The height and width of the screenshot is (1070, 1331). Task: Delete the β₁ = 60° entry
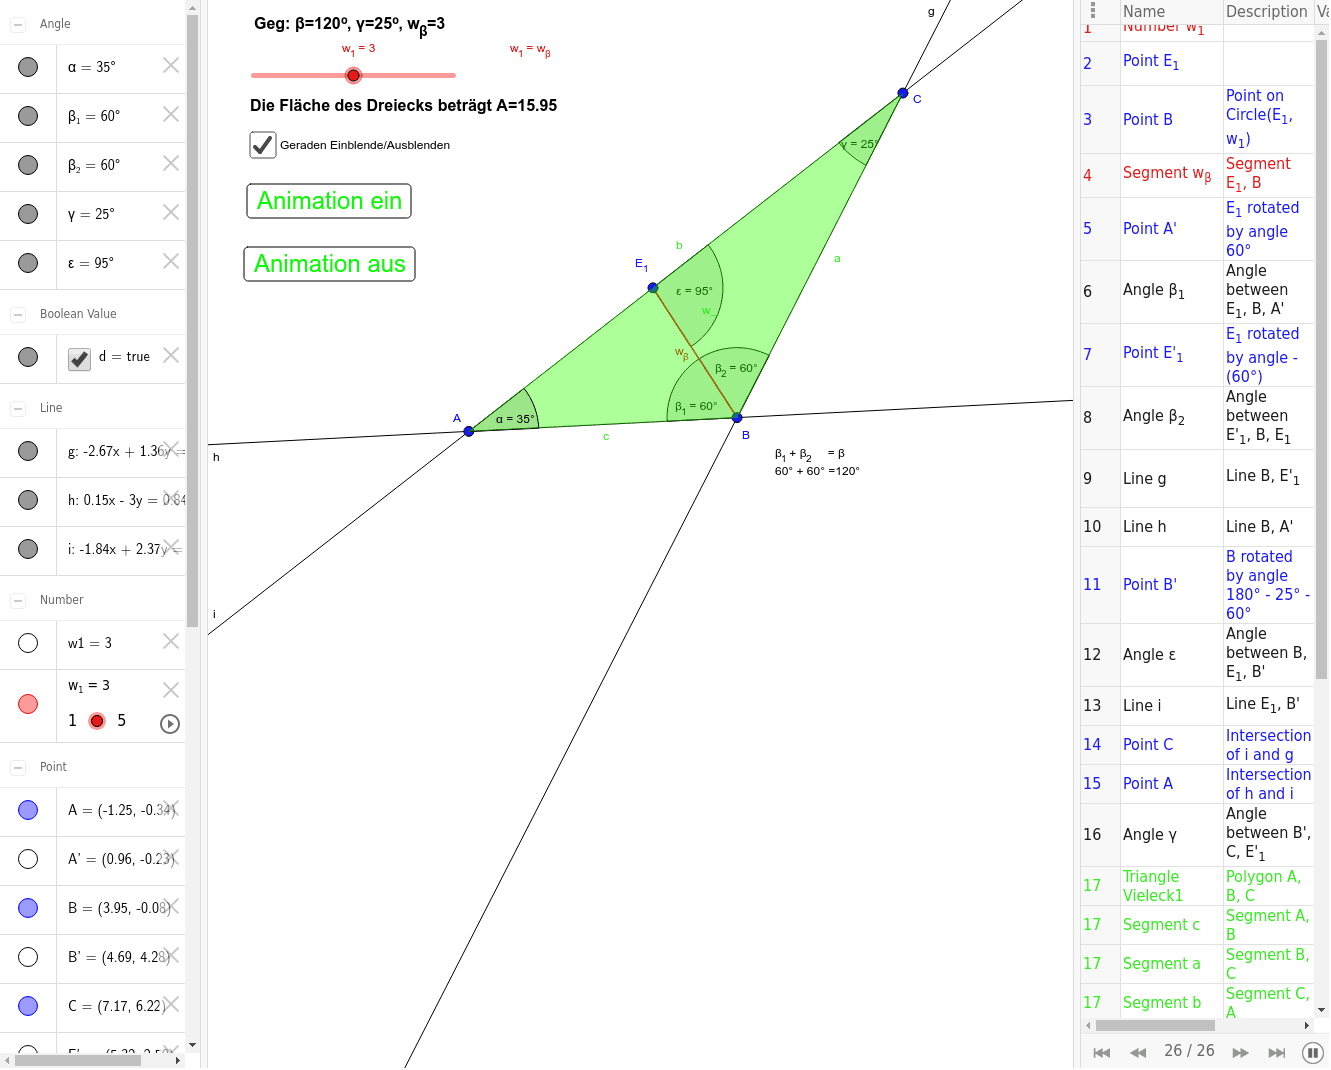coord(171,114)
